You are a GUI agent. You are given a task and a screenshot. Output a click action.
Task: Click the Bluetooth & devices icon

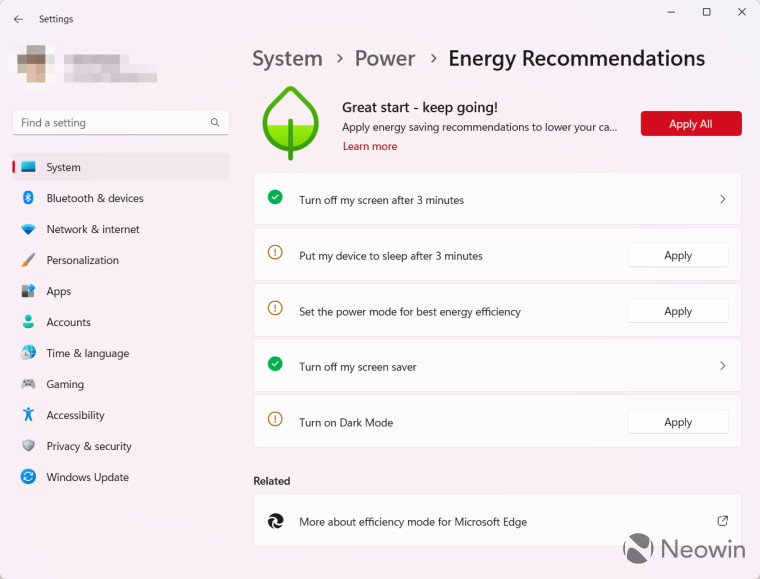tap(28, 198)
